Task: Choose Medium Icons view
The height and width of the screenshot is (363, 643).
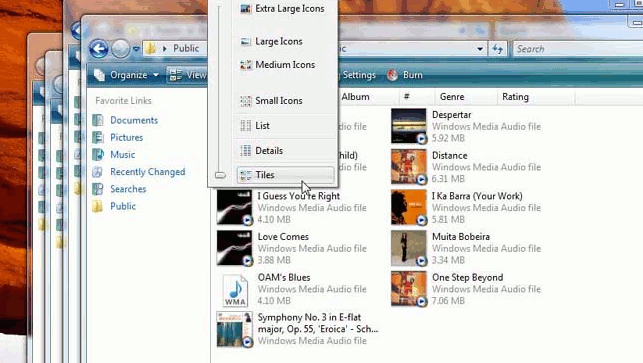Action: coord(285,65)
